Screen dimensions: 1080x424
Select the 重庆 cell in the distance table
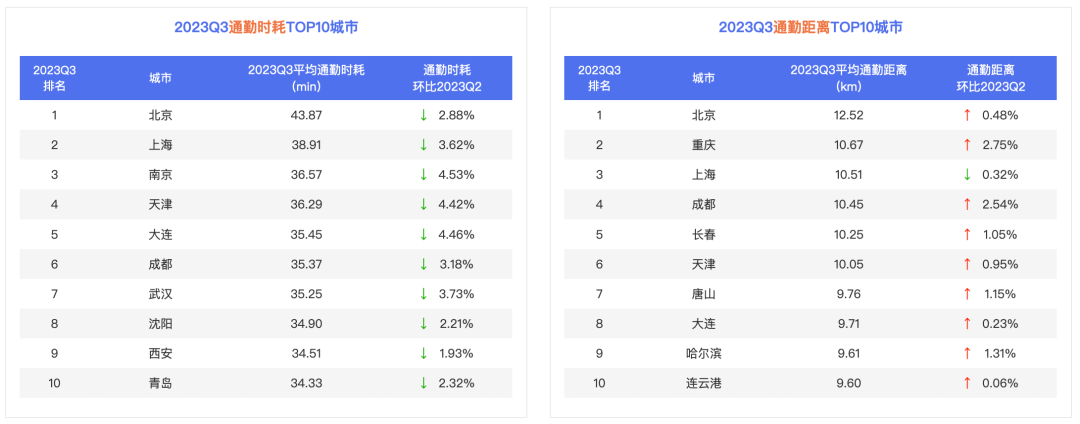(x=704, y=145)
